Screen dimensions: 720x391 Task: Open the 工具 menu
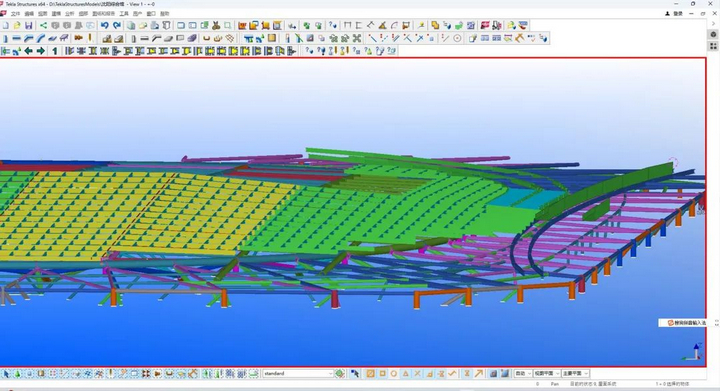(124, 14)
